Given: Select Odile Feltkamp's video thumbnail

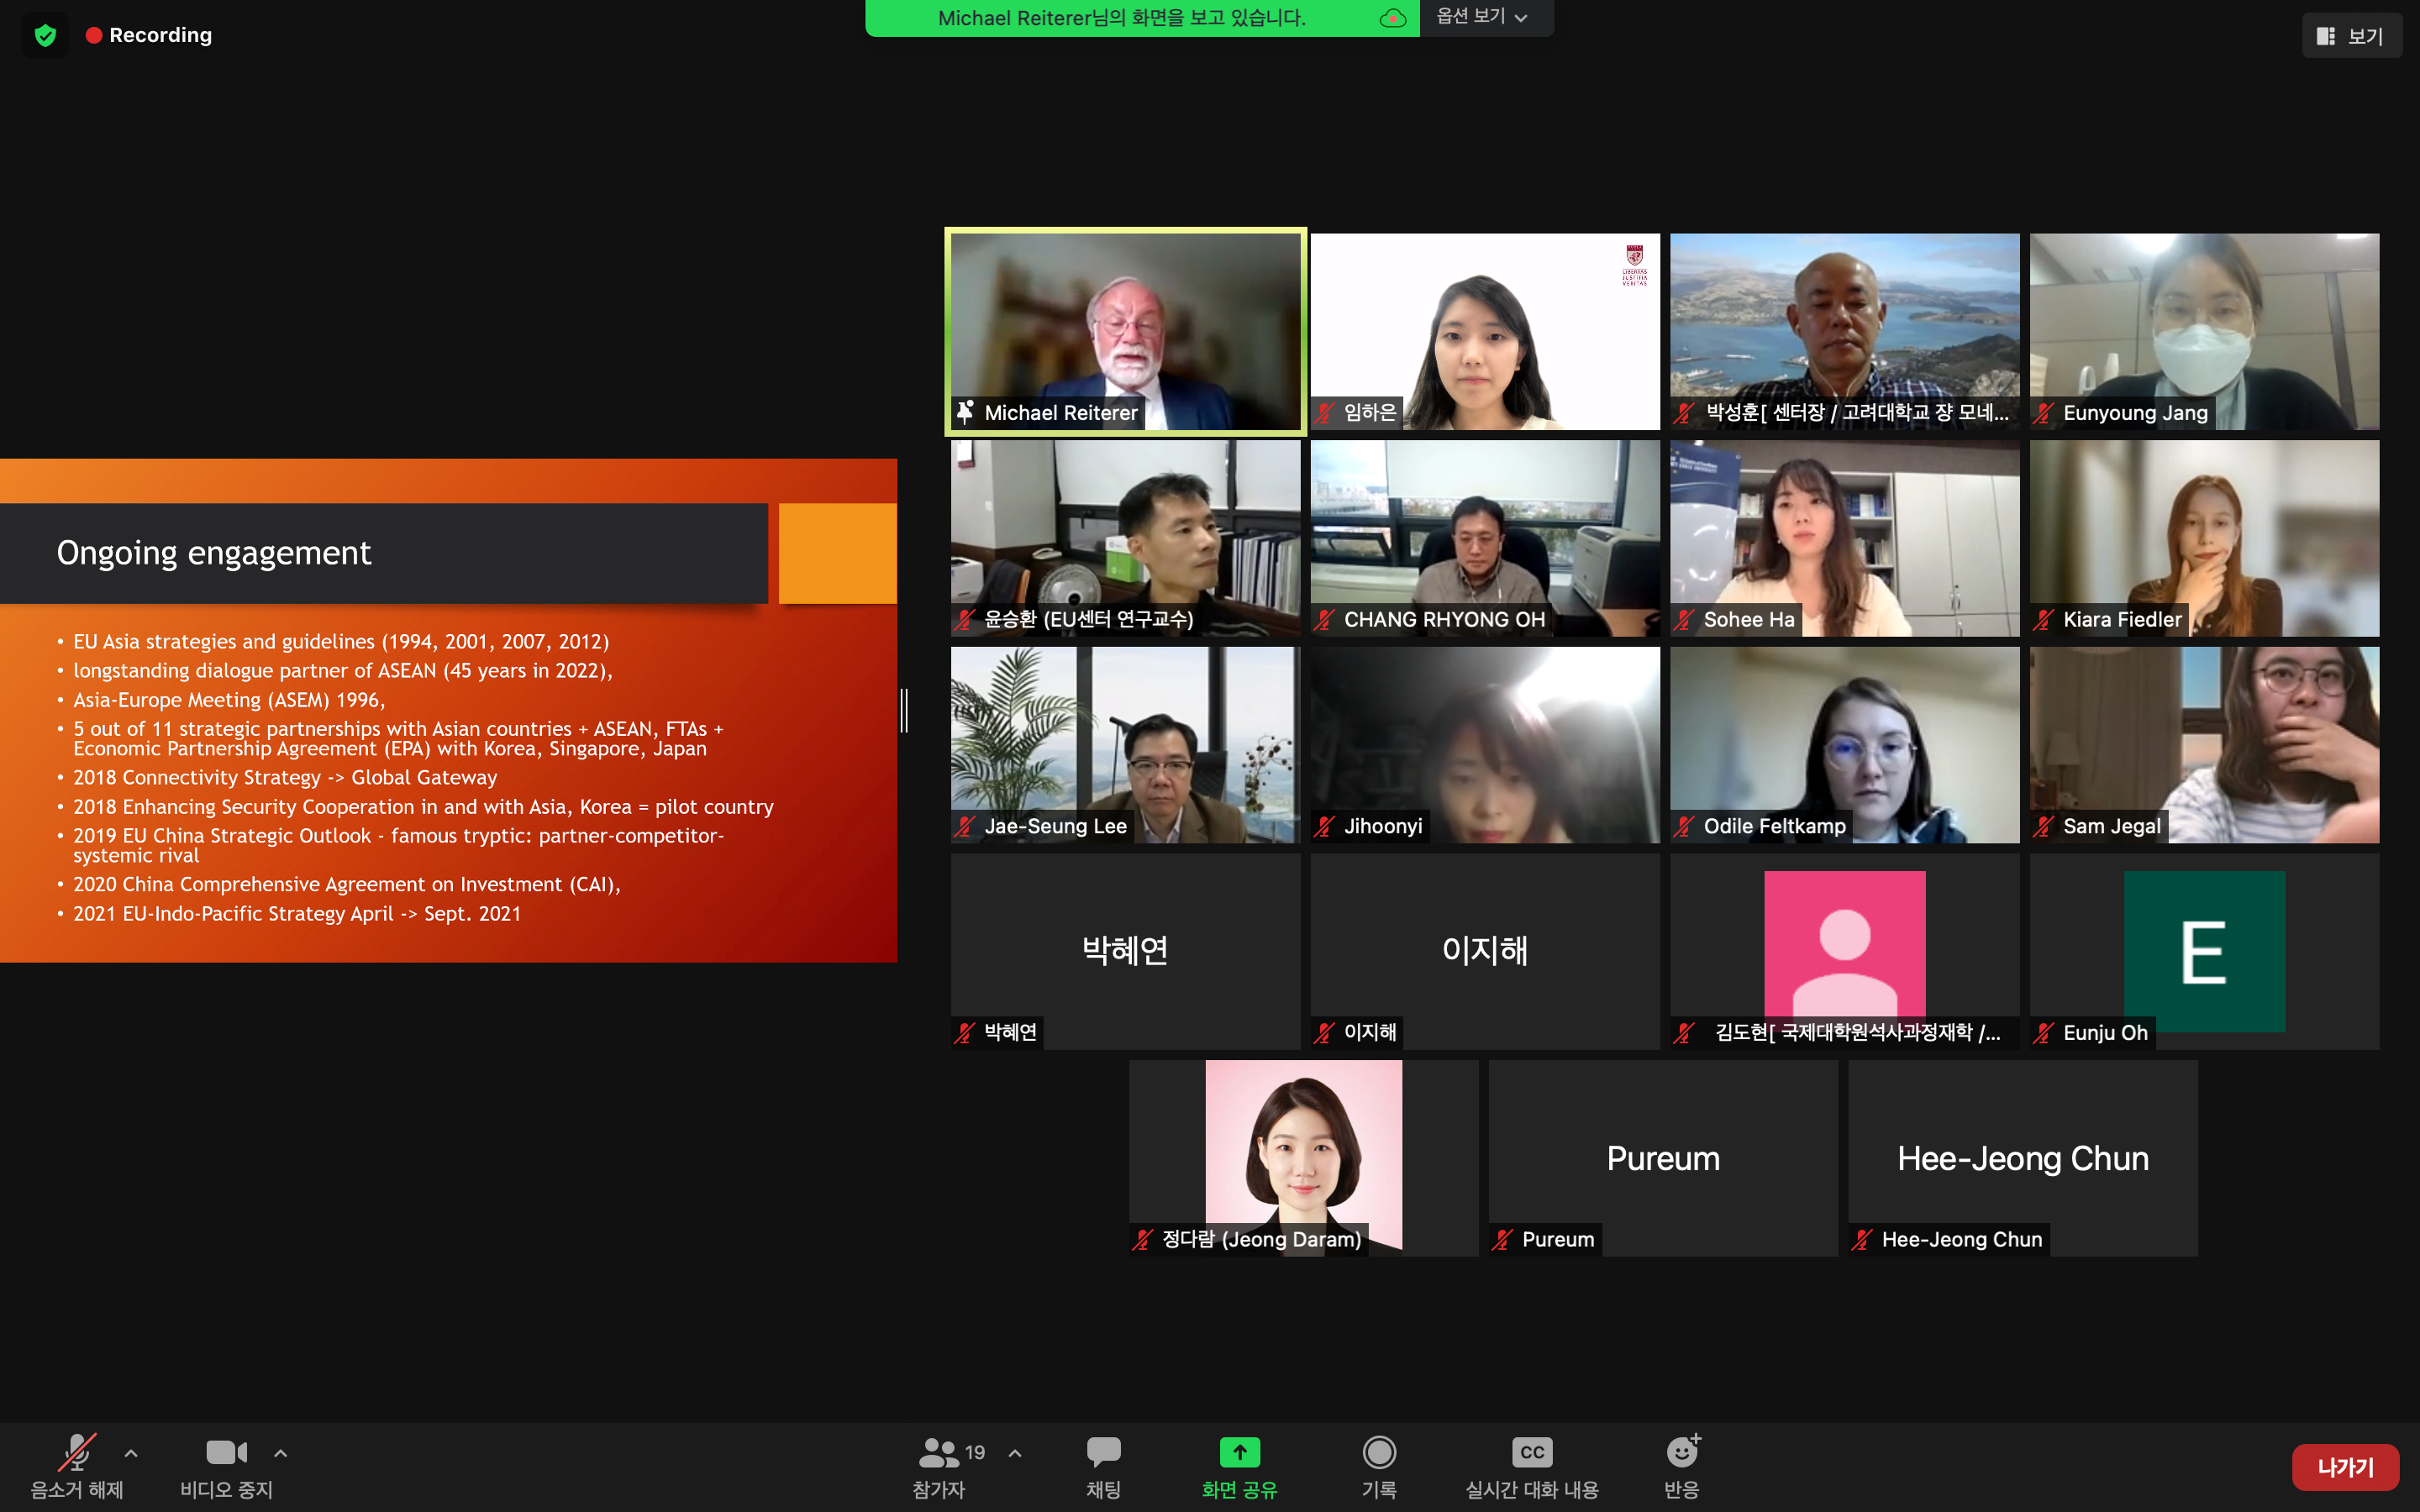Looking at the screenshot, I should pos(1844,743).
